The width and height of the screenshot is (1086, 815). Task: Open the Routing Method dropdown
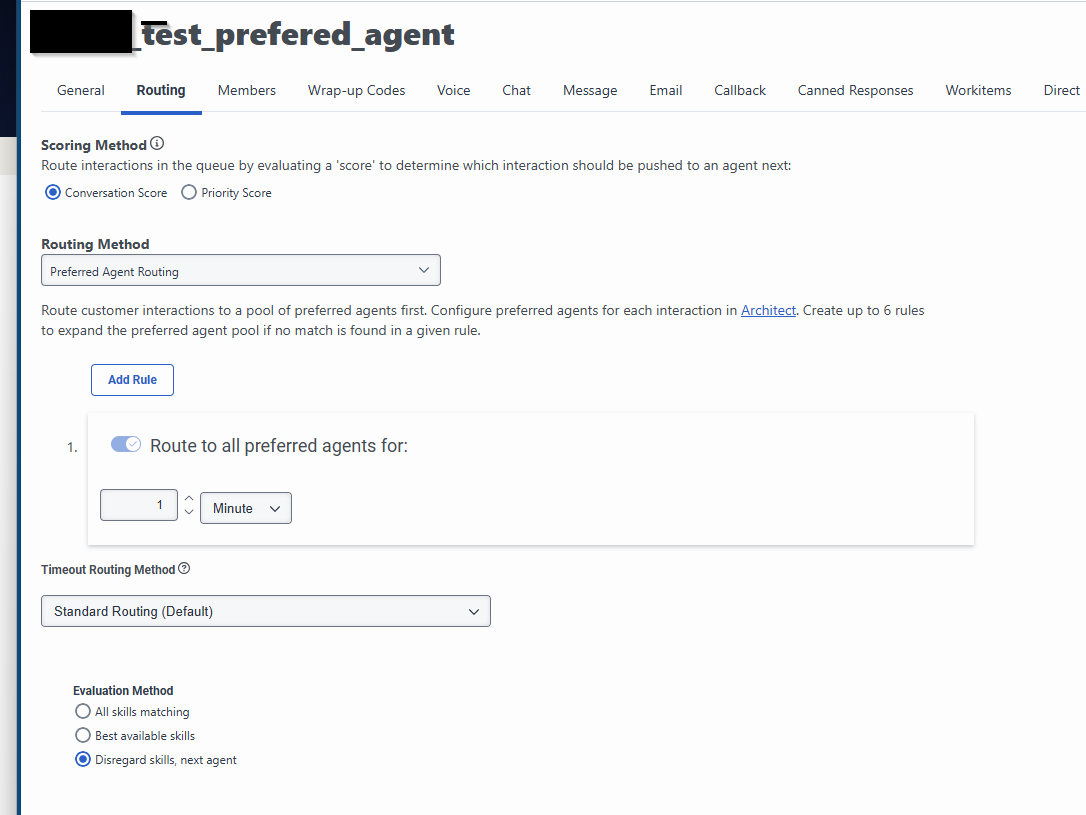240,271
